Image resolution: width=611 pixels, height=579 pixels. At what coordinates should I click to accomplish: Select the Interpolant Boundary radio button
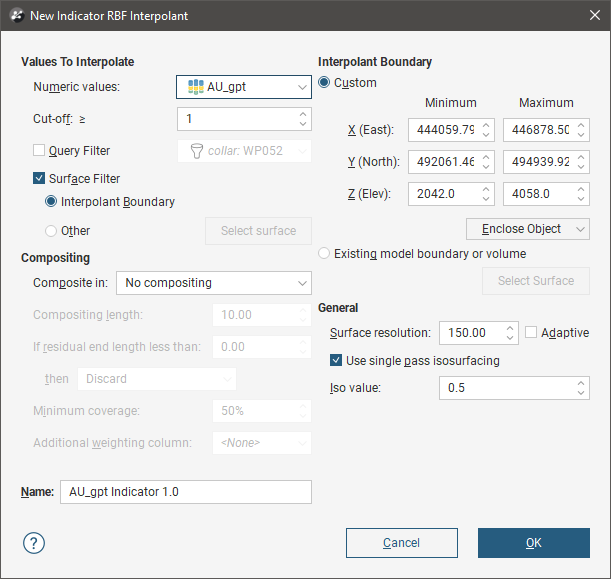tap(52, 202)
